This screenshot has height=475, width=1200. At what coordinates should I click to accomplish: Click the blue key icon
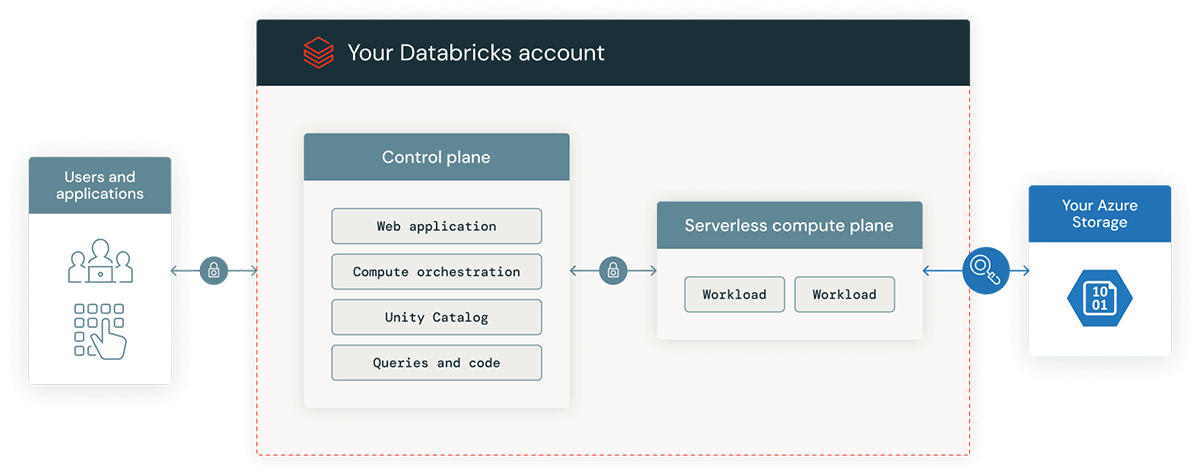[x=985, y=270]
